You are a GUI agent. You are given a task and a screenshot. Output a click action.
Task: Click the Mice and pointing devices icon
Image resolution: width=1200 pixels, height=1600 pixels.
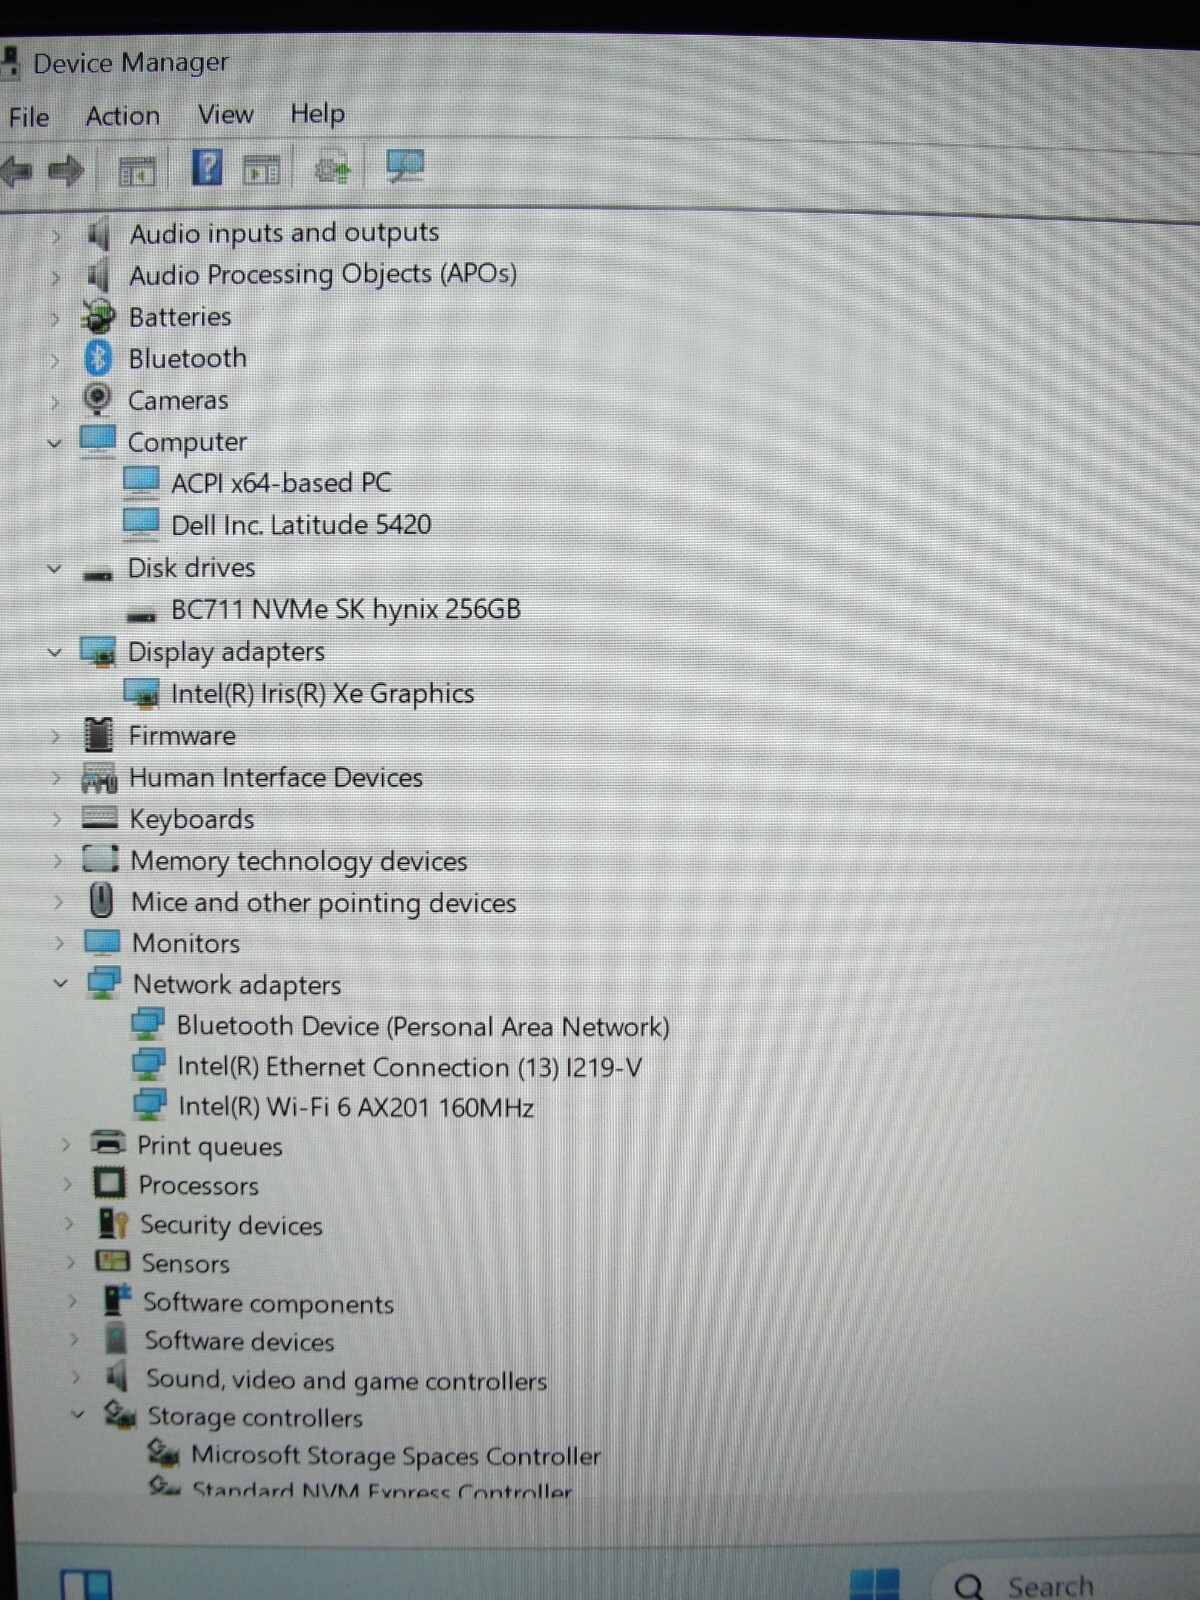(x=101, y=901)
